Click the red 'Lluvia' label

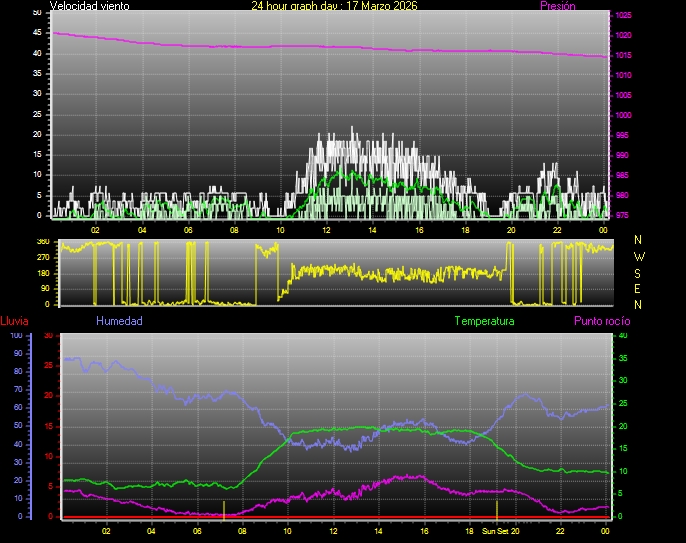[x=15, y=321]
